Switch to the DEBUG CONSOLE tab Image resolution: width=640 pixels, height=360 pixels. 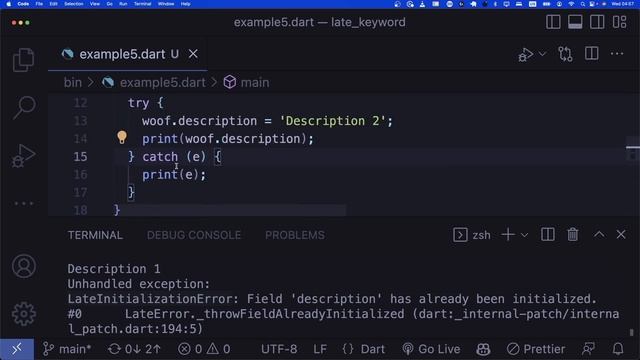point(194,235)
